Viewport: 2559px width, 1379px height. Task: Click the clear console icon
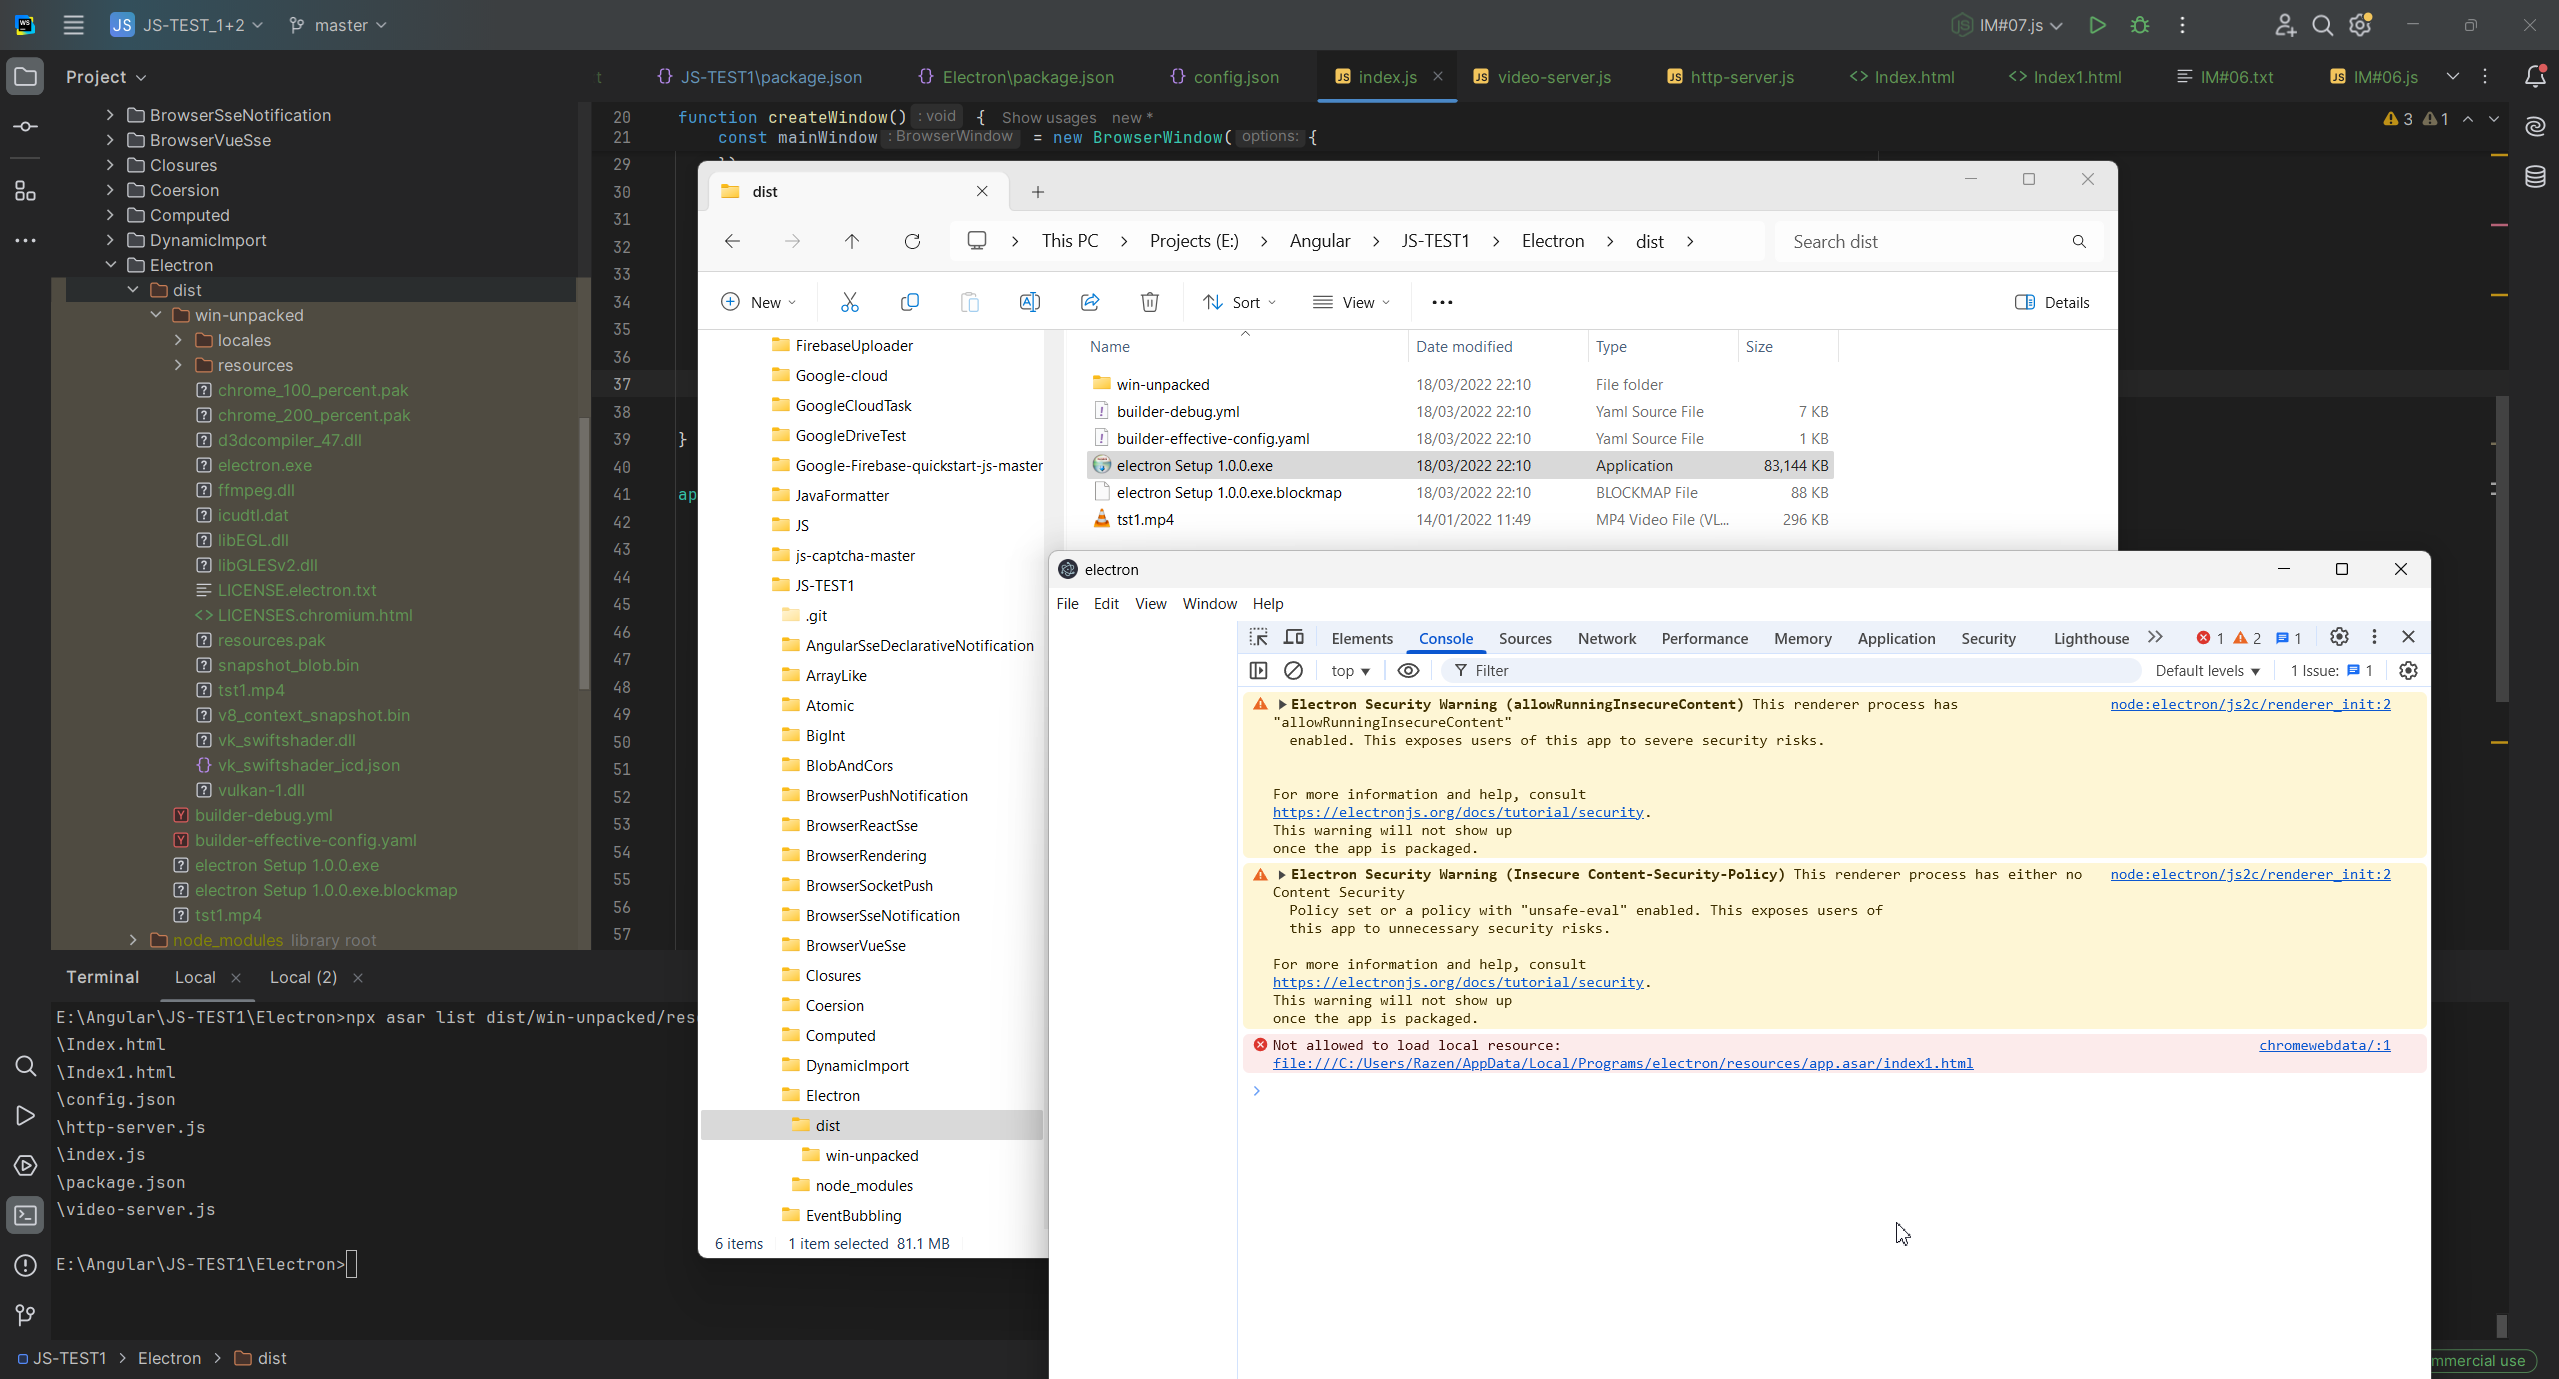pos(1293,671)
